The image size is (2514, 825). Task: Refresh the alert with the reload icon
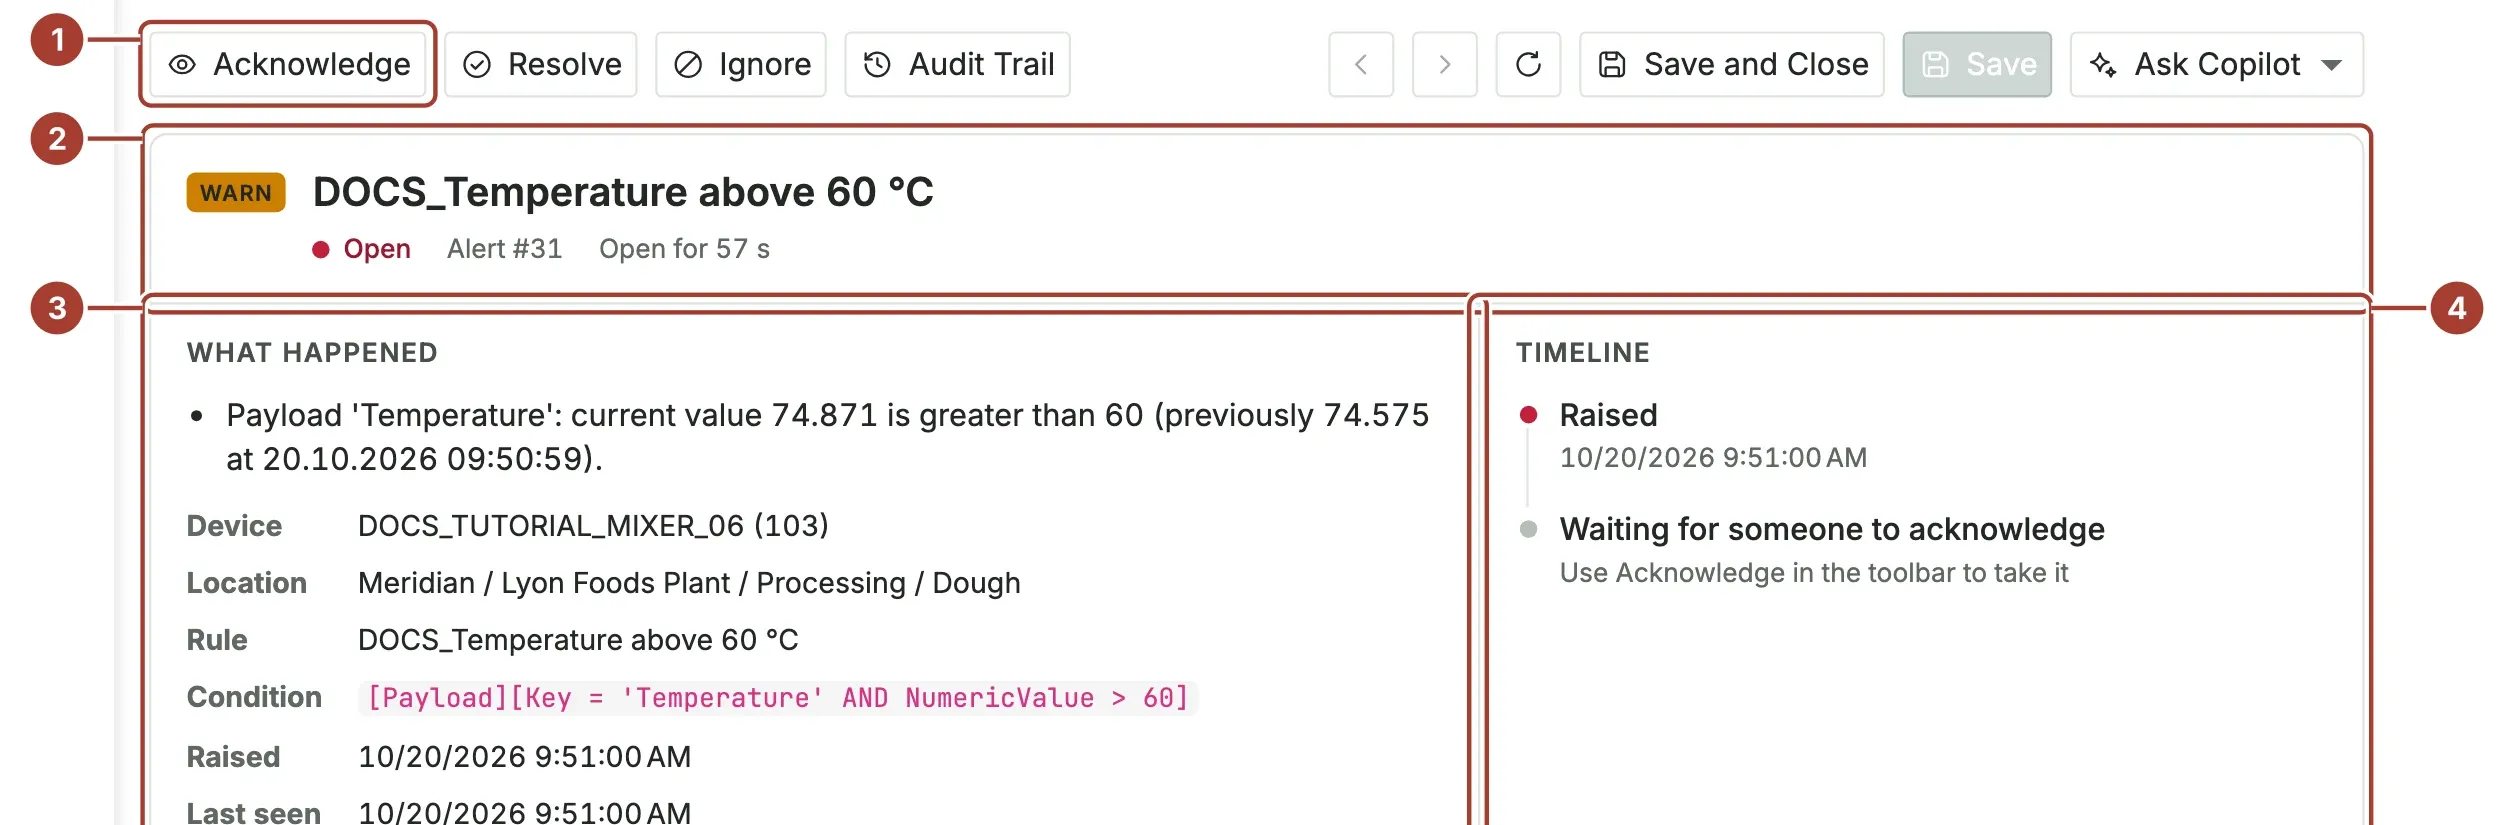[x=1528, y=64]
